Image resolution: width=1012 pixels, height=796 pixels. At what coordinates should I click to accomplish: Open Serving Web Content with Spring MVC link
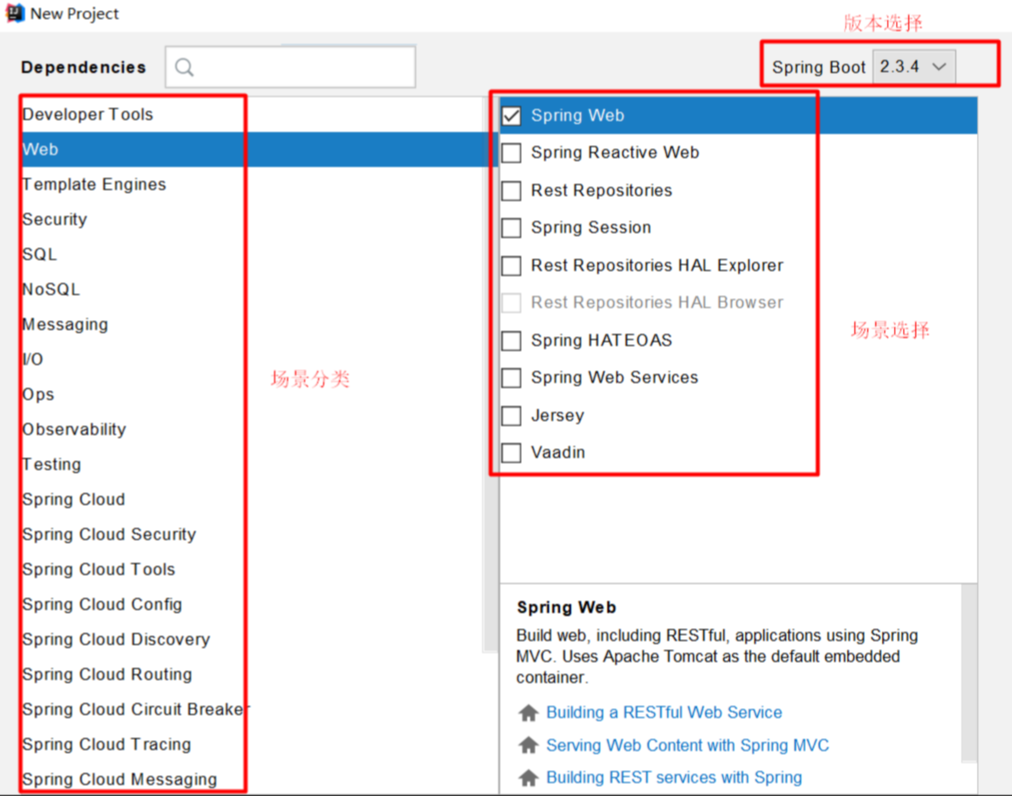(687, 745)
